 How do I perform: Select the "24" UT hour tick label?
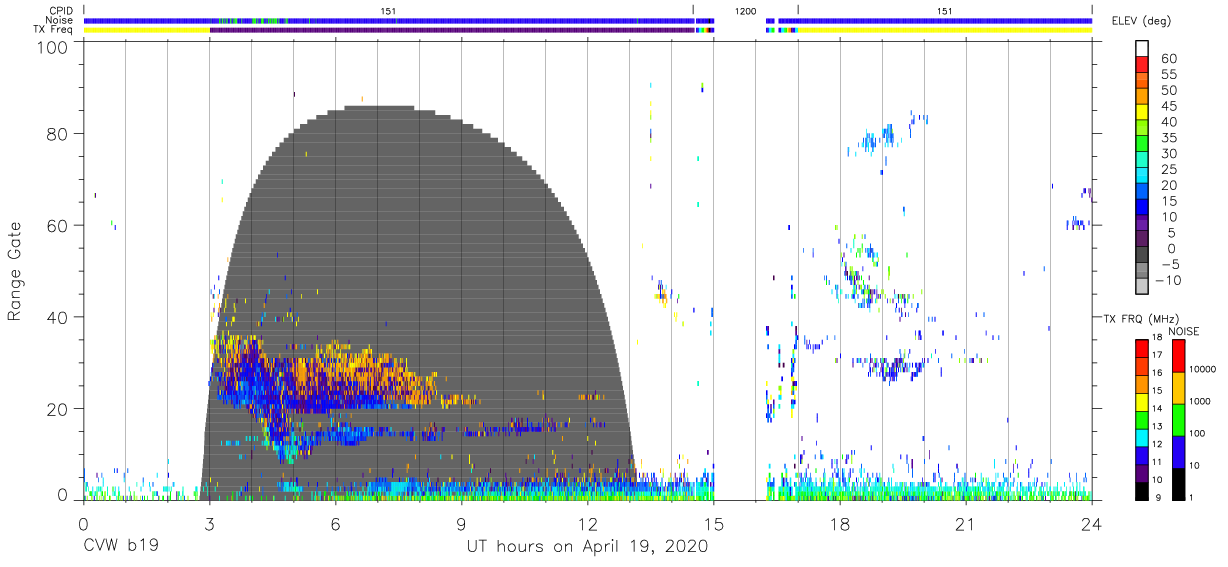pos(1092,525)
